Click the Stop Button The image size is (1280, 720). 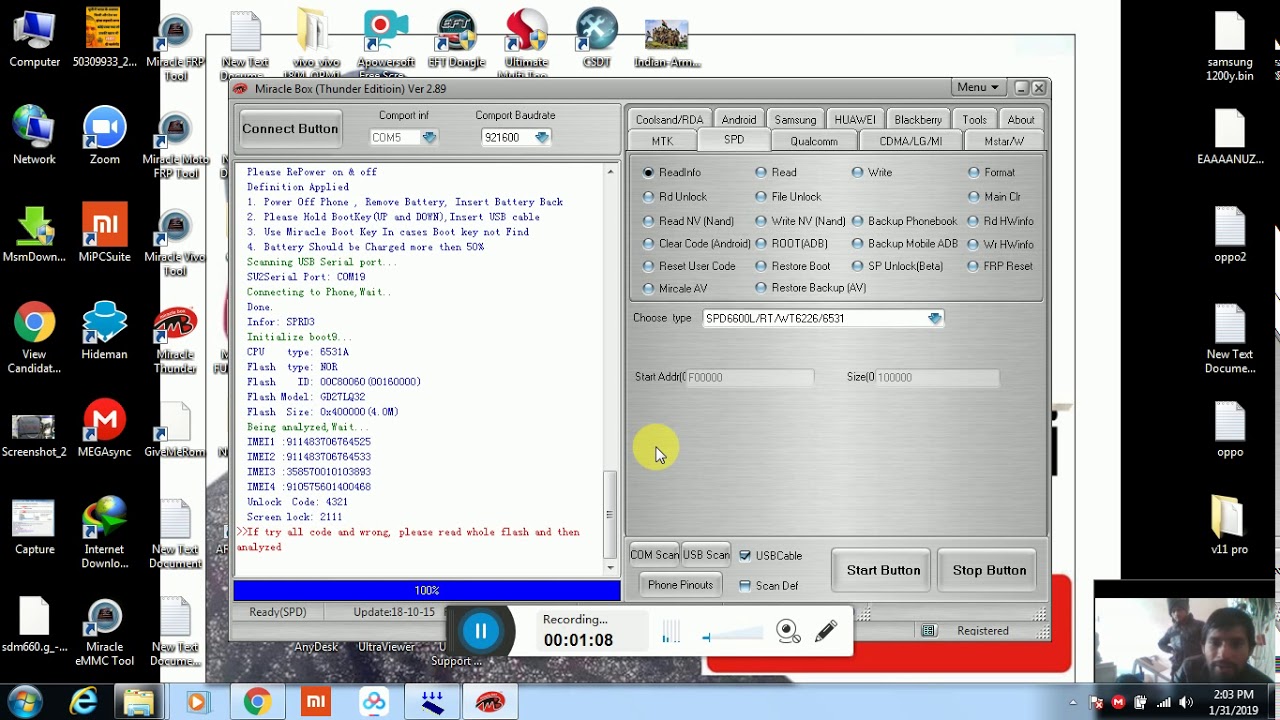click(989, 570)
